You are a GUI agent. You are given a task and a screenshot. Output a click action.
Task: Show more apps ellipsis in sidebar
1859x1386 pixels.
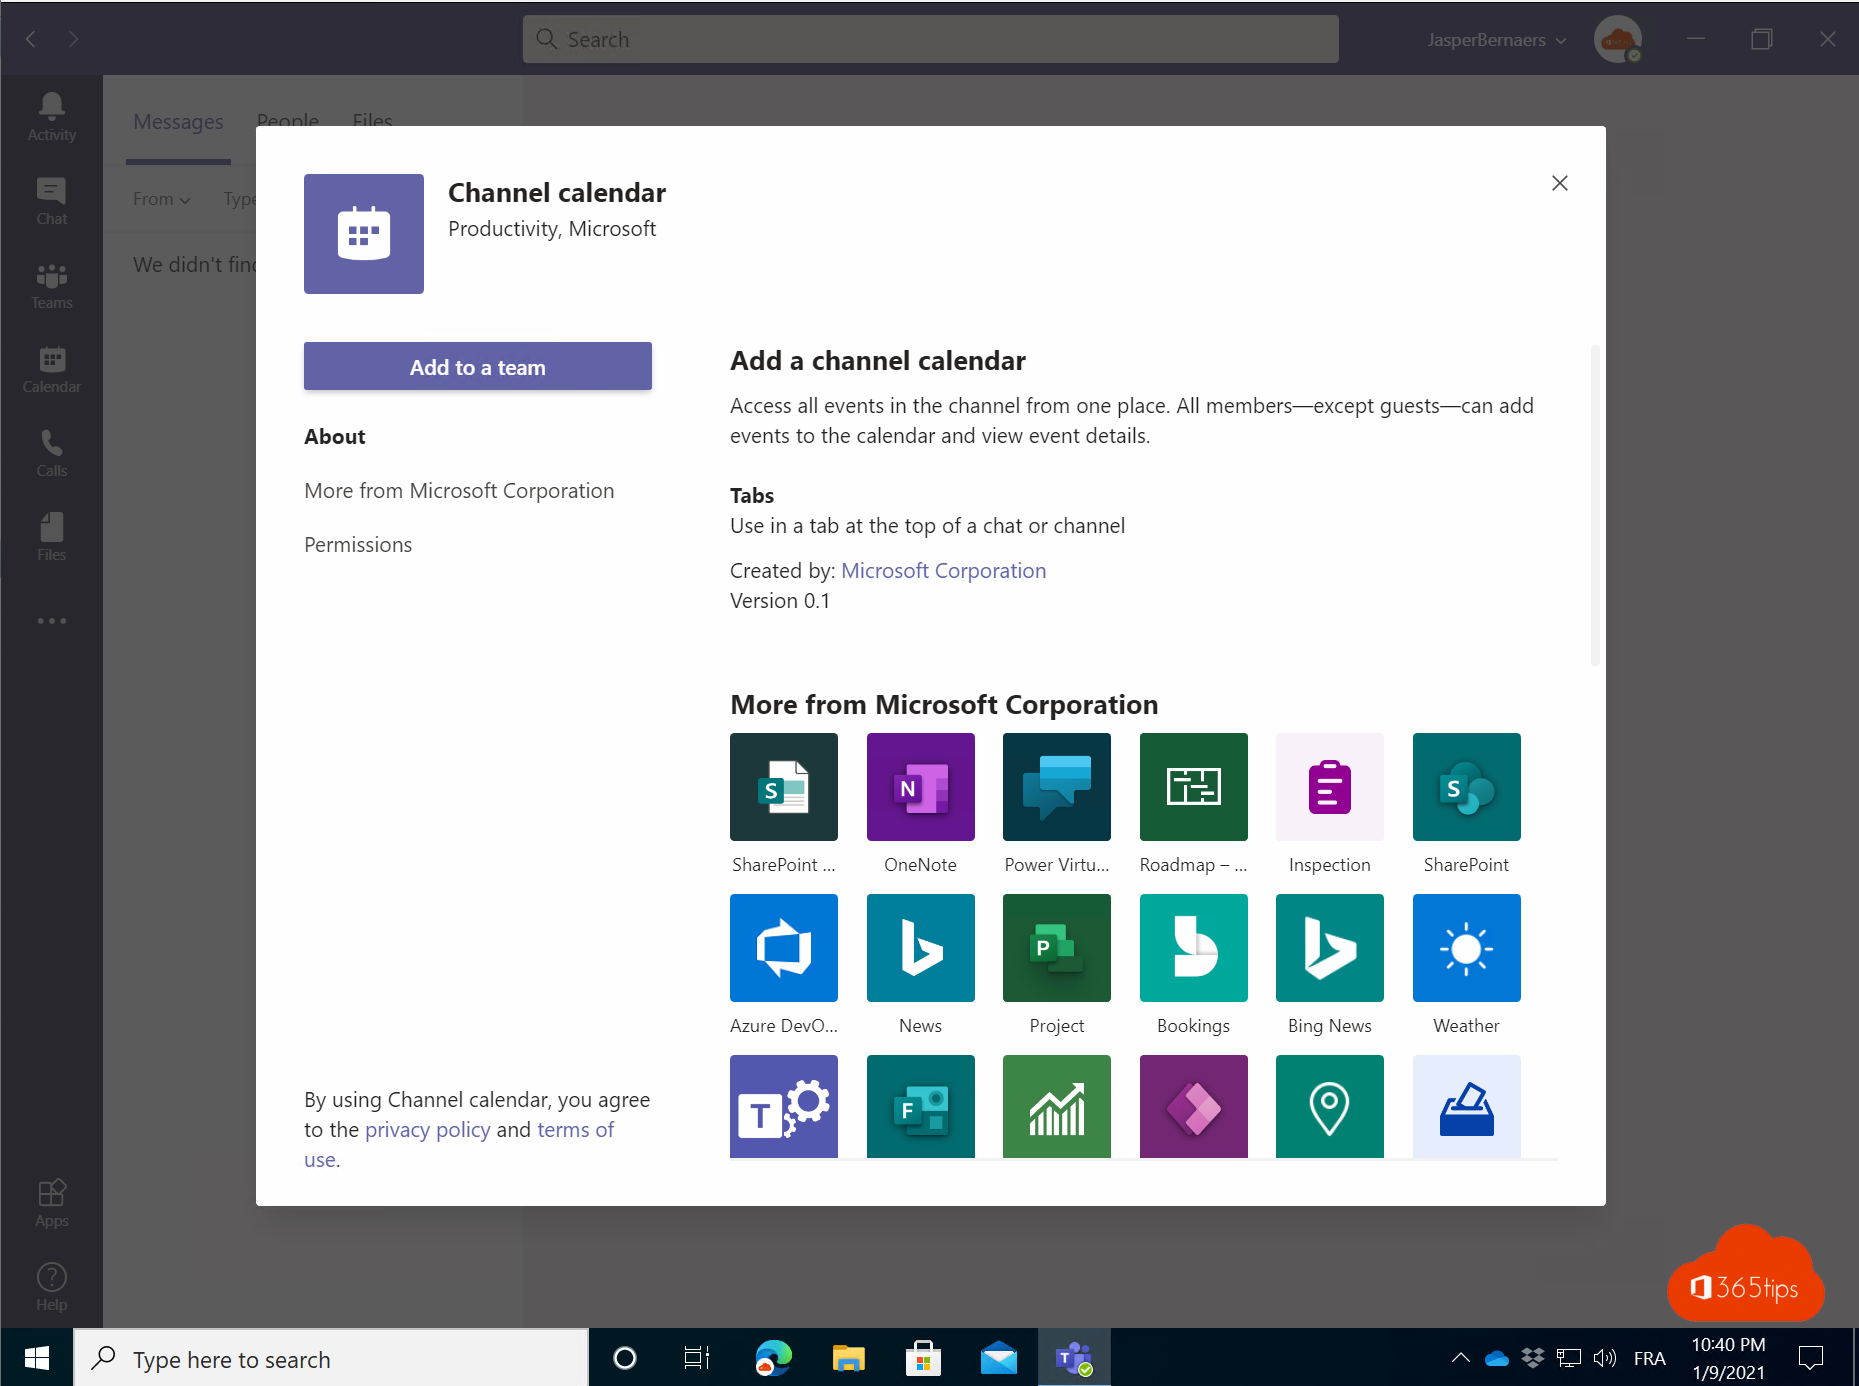(52, 621)
